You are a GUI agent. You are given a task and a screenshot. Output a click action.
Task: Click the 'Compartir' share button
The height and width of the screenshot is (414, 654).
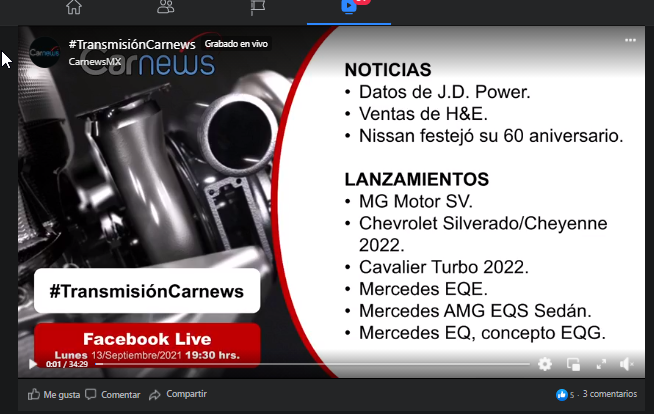[178, 394]
